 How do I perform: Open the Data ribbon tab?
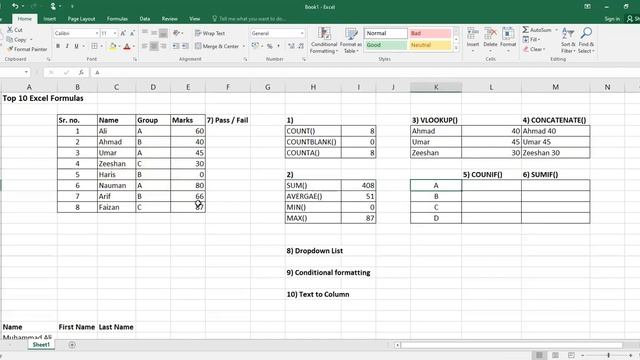click(144, 19)
